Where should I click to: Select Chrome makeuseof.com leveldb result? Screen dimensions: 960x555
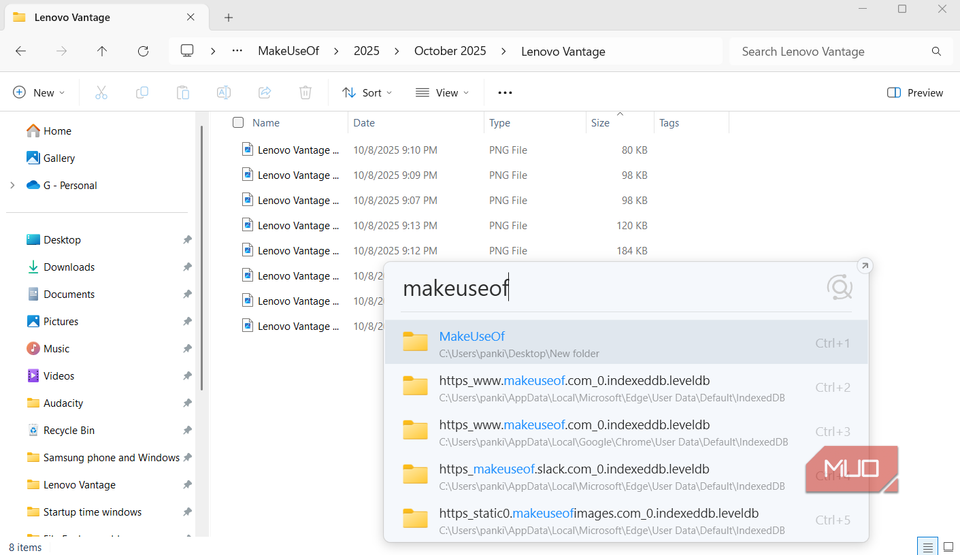click(x=626, y=431)
